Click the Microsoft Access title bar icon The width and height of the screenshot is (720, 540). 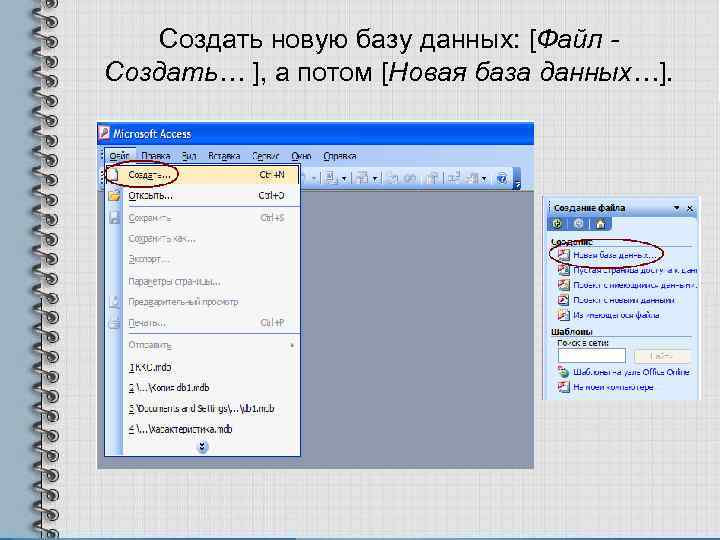105,134
